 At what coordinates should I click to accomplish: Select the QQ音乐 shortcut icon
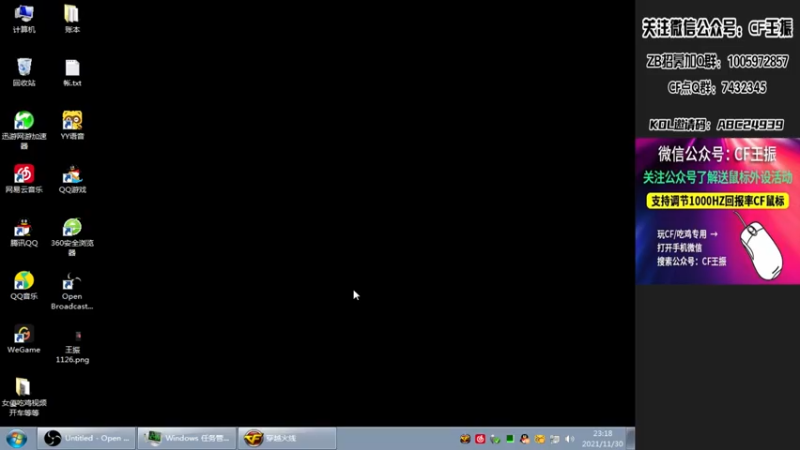[x=24, y=285]
